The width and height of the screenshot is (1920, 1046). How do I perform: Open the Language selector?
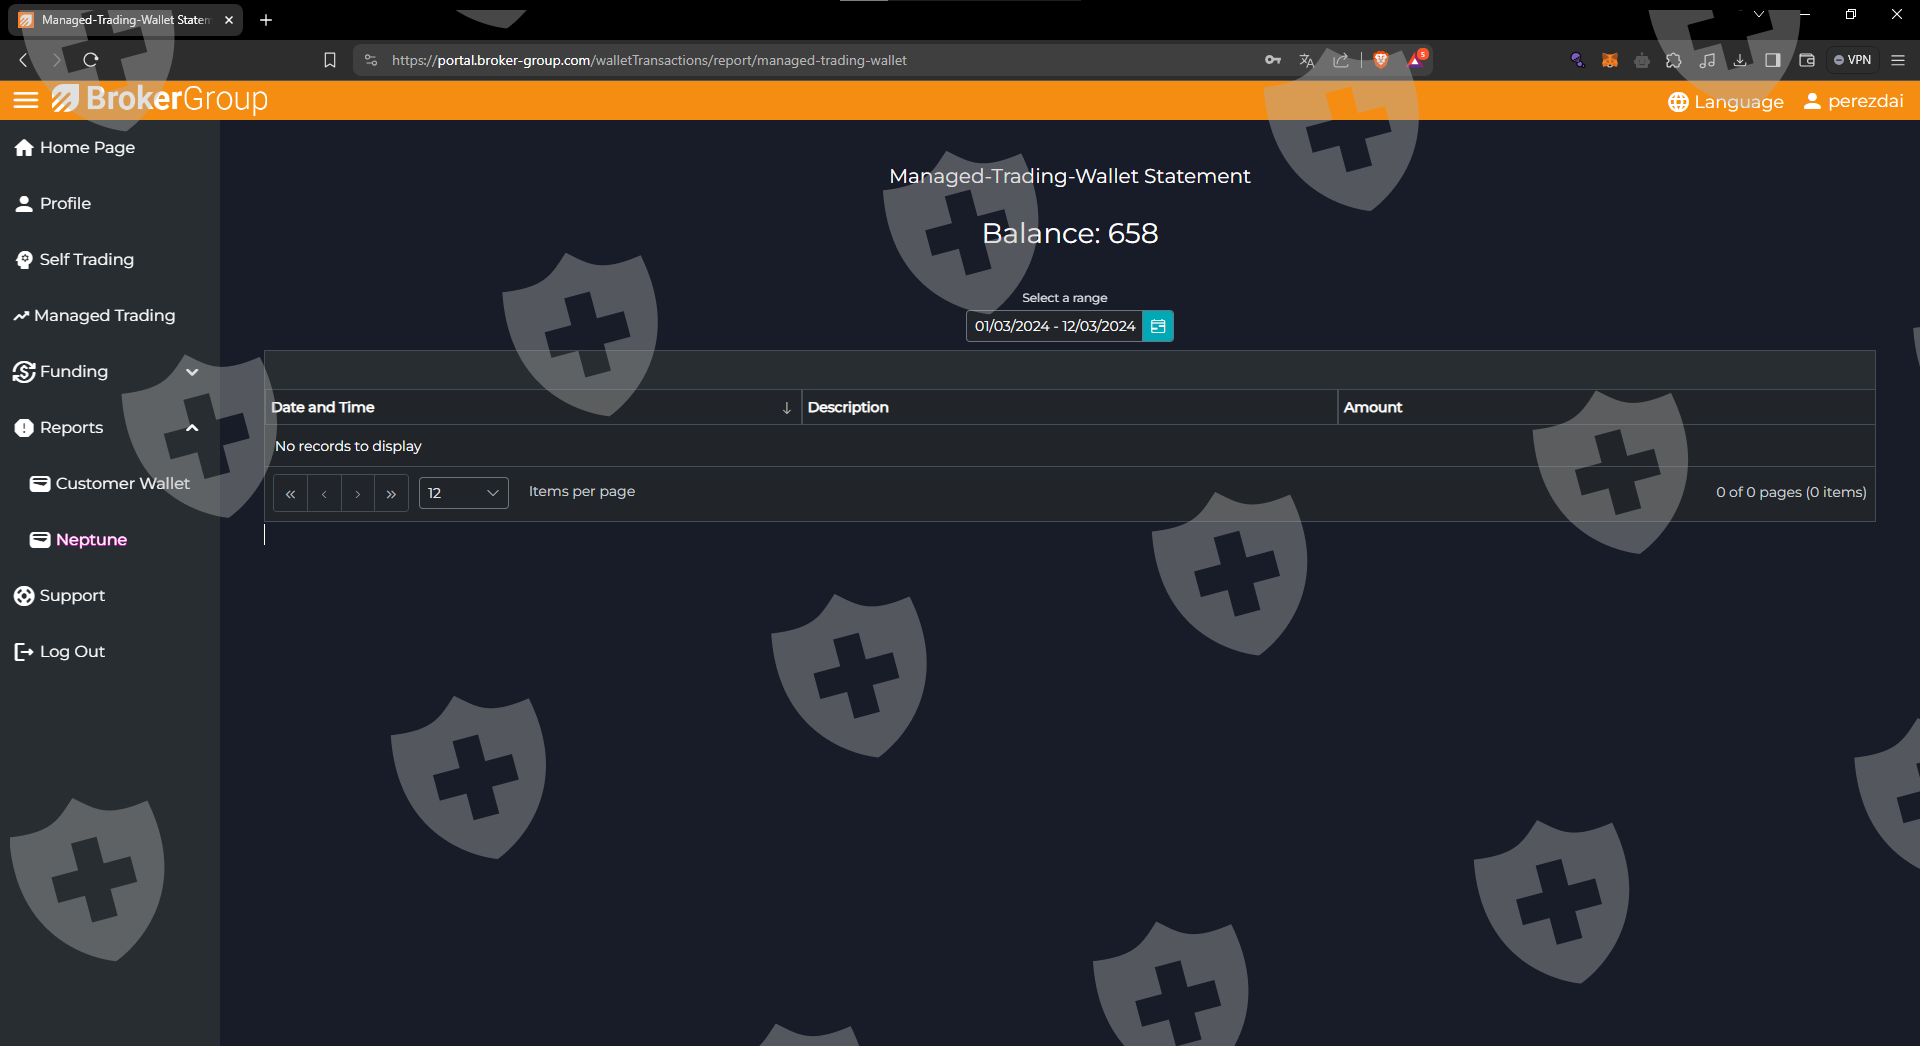(x=1726, y=102)
